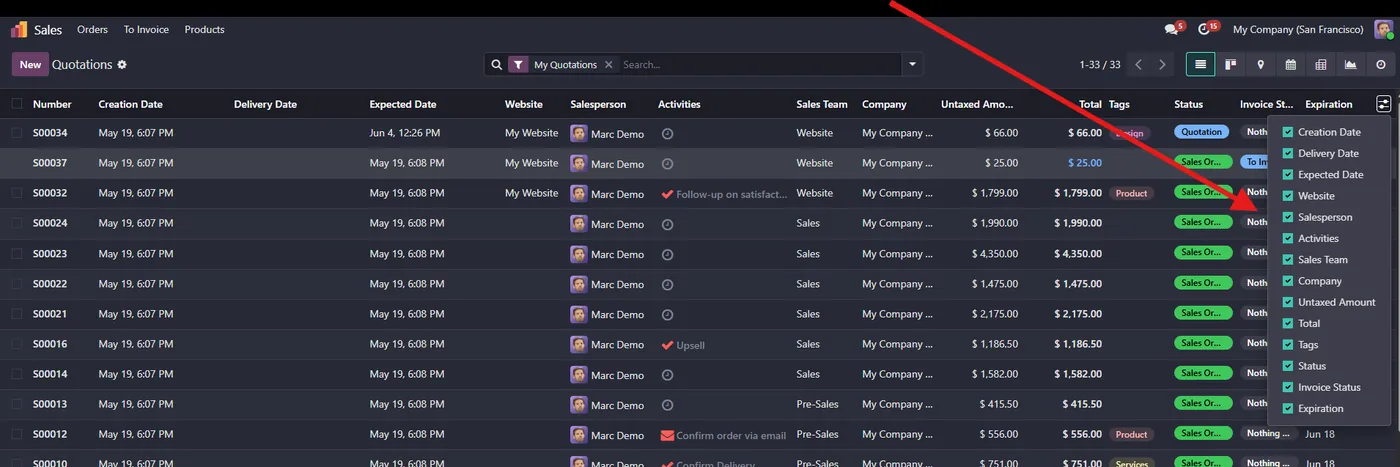Open the Sales app home icon
The image size is (1400, 467).
point(19,30)
